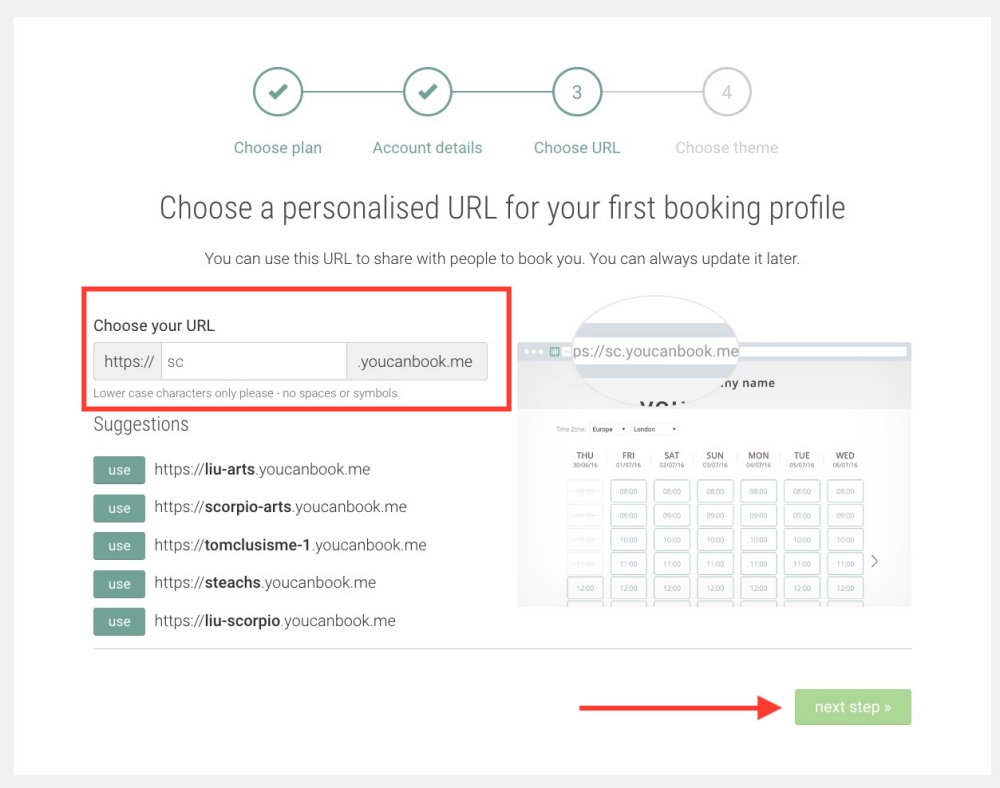
Task: Use the liu-scorpio suggested URL
Action: pyautogui.click(x=119, y=622)
